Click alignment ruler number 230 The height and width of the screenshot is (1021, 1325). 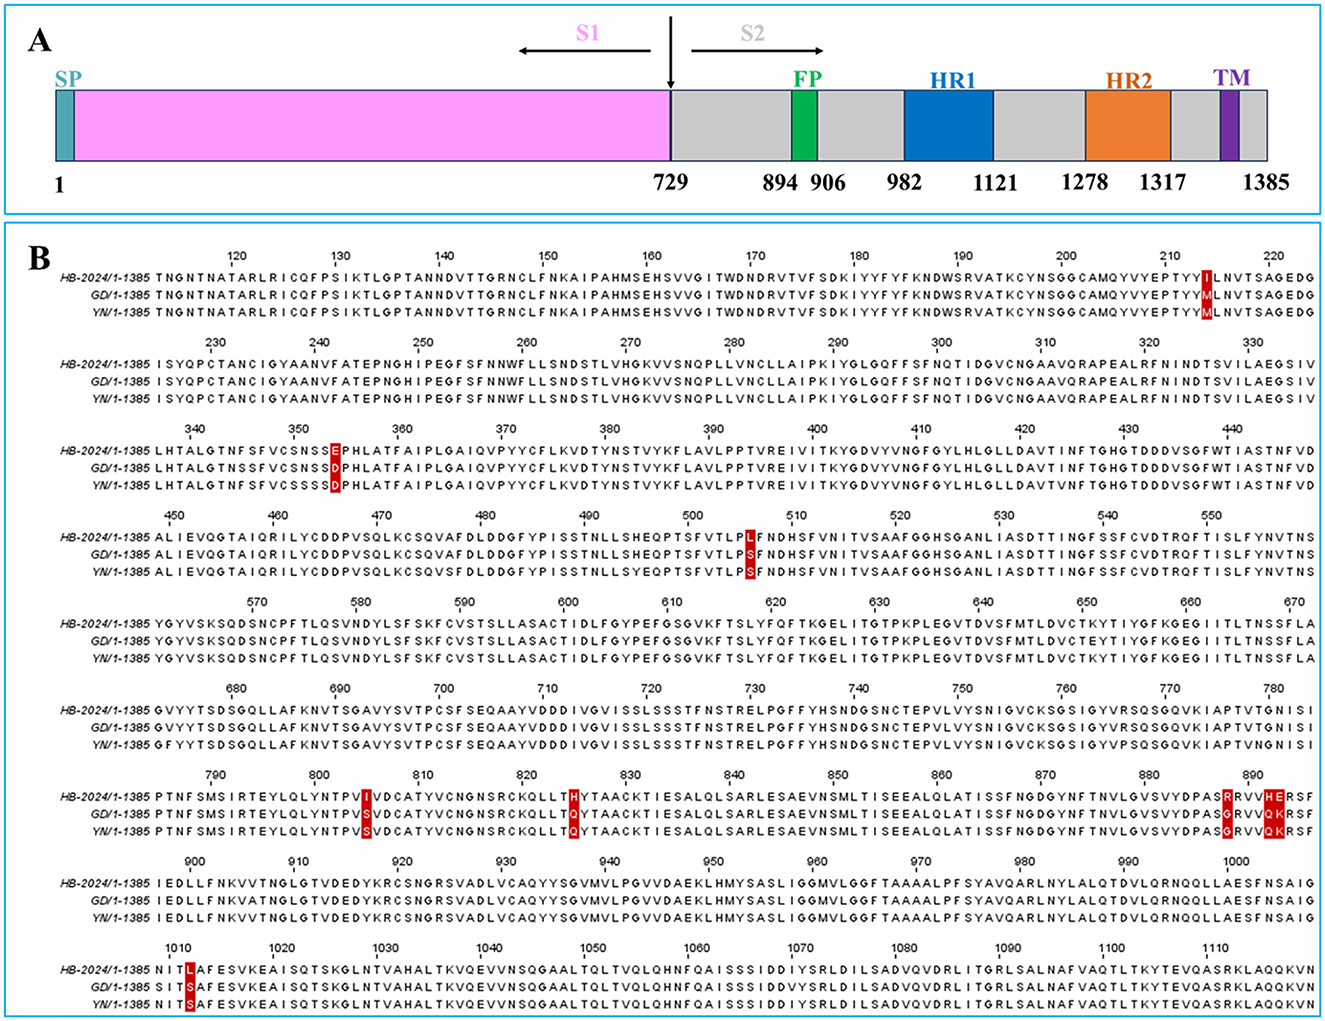(x=216, y=342)
